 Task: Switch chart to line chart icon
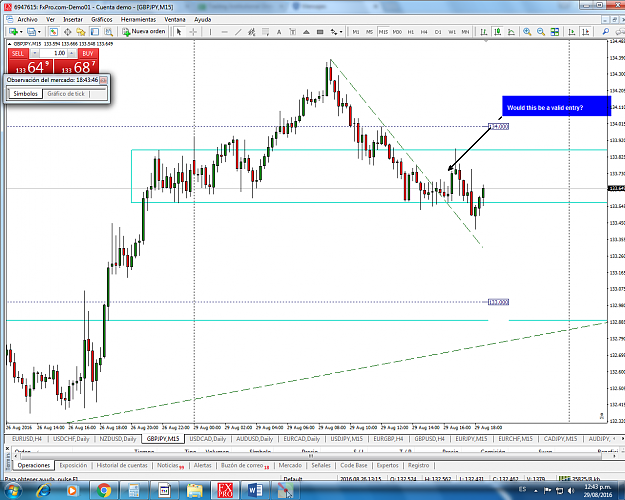pyautogui.click(x=511, y=31)
